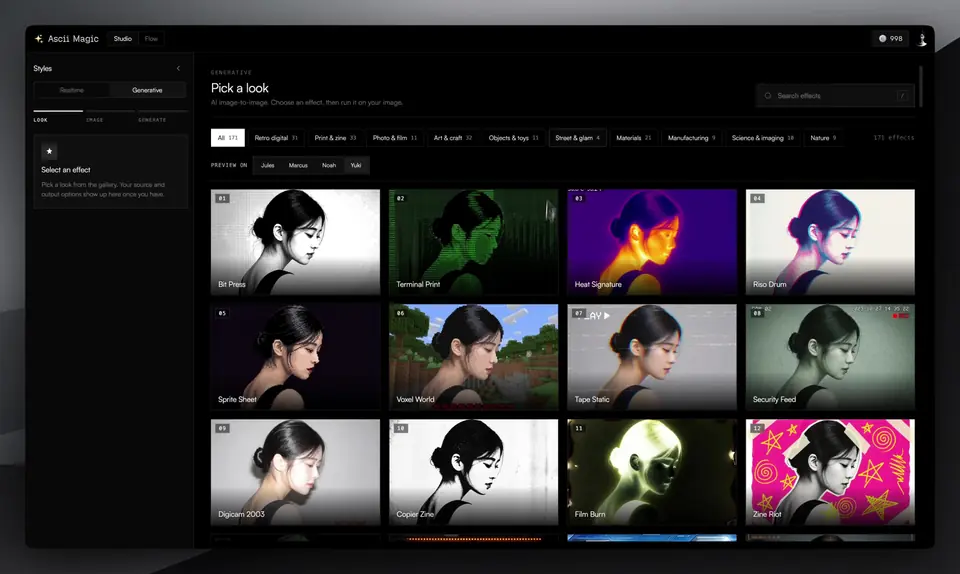Preview effects on Yuki
The height and width of the screenshot is (574, 960).
(x=356, y=165)
